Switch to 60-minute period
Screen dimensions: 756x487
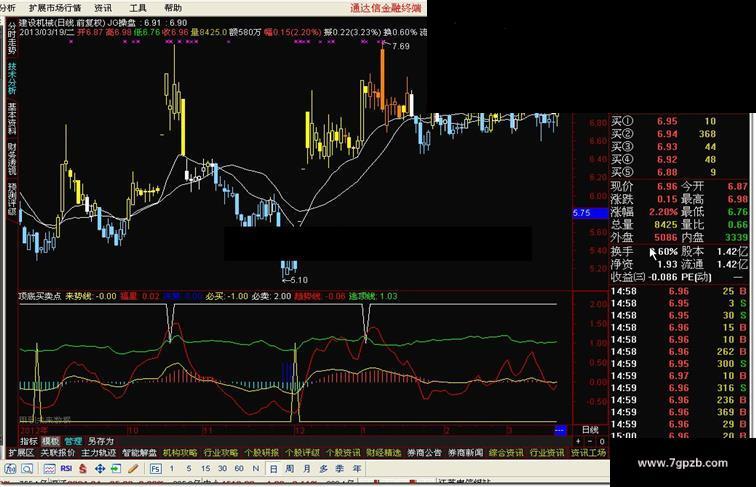tap(239, 468)
